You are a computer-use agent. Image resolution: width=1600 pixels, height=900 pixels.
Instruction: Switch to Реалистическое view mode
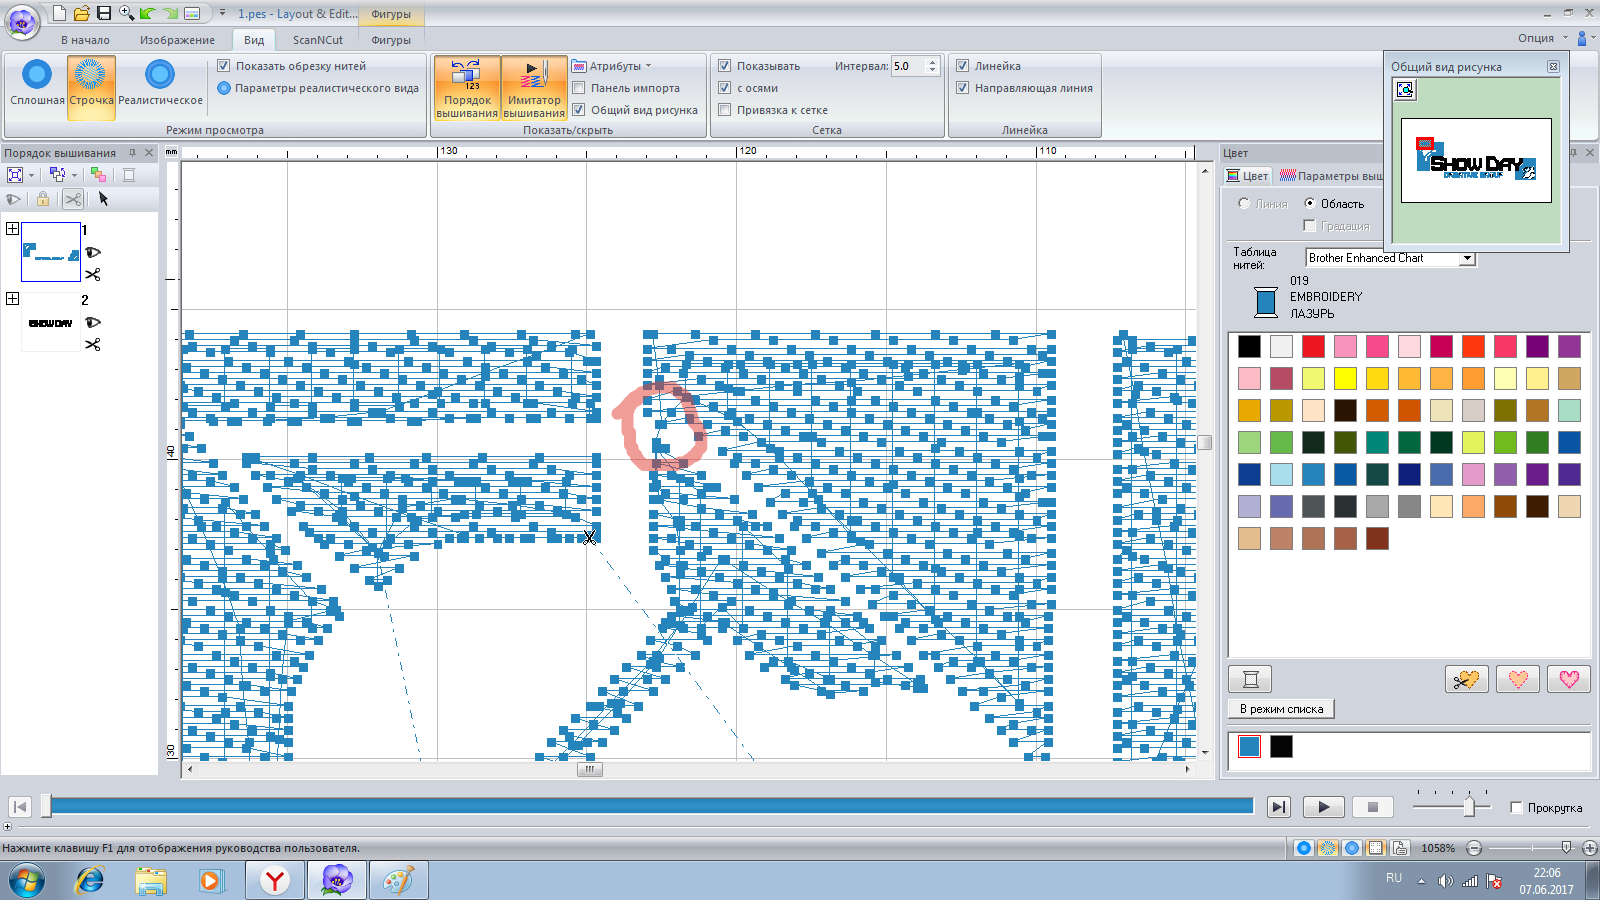click(x=160, y=83)
